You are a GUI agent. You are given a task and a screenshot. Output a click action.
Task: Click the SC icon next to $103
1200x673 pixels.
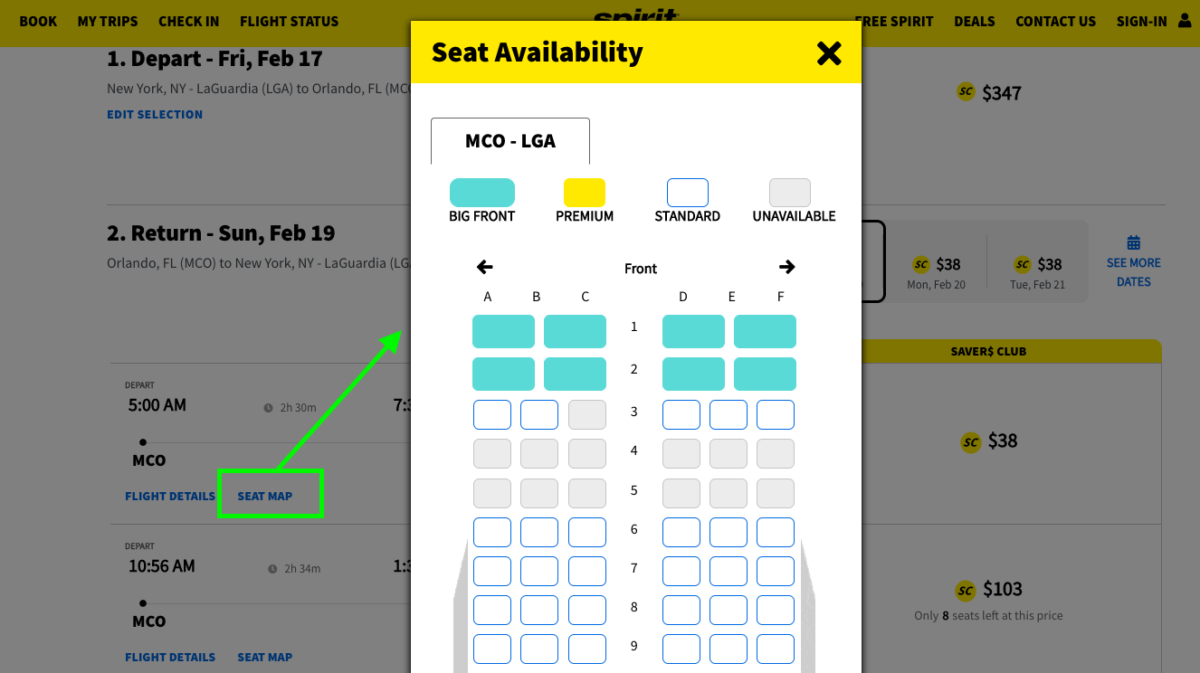coord(966,590)
